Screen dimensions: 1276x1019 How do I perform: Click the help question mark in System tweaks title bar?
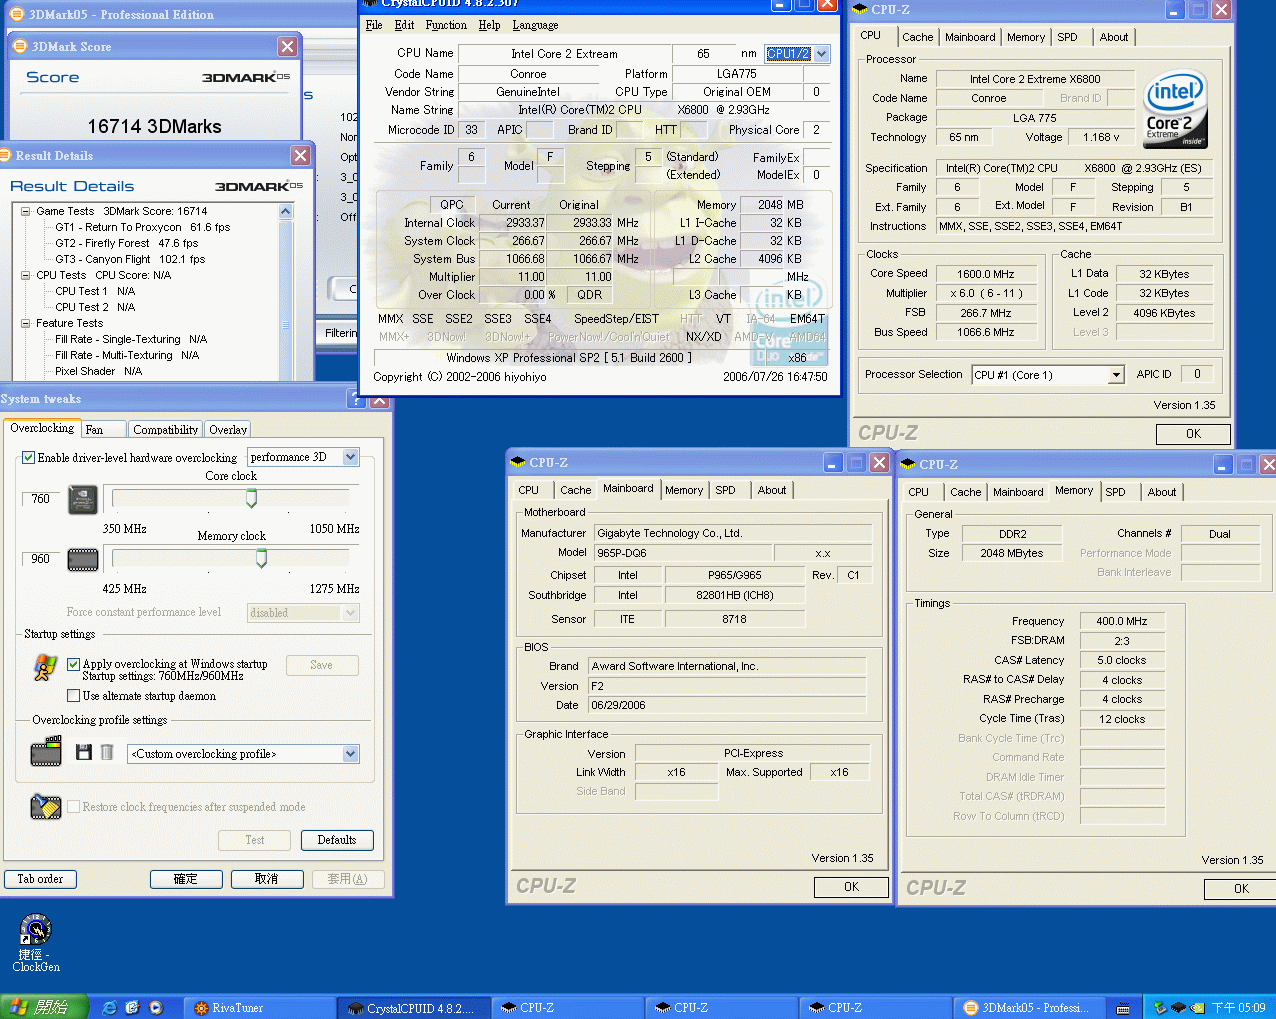coord(356,399)
